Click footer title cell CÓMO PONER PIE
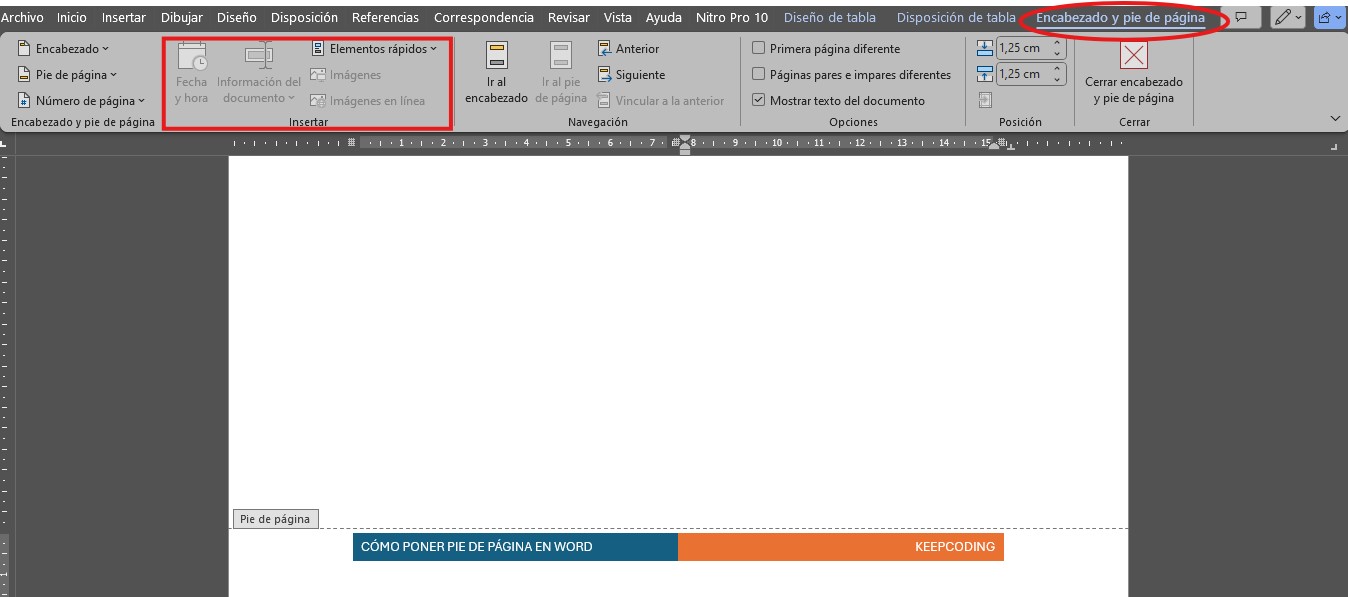1348x597 pixels. [x=515, y=547]
